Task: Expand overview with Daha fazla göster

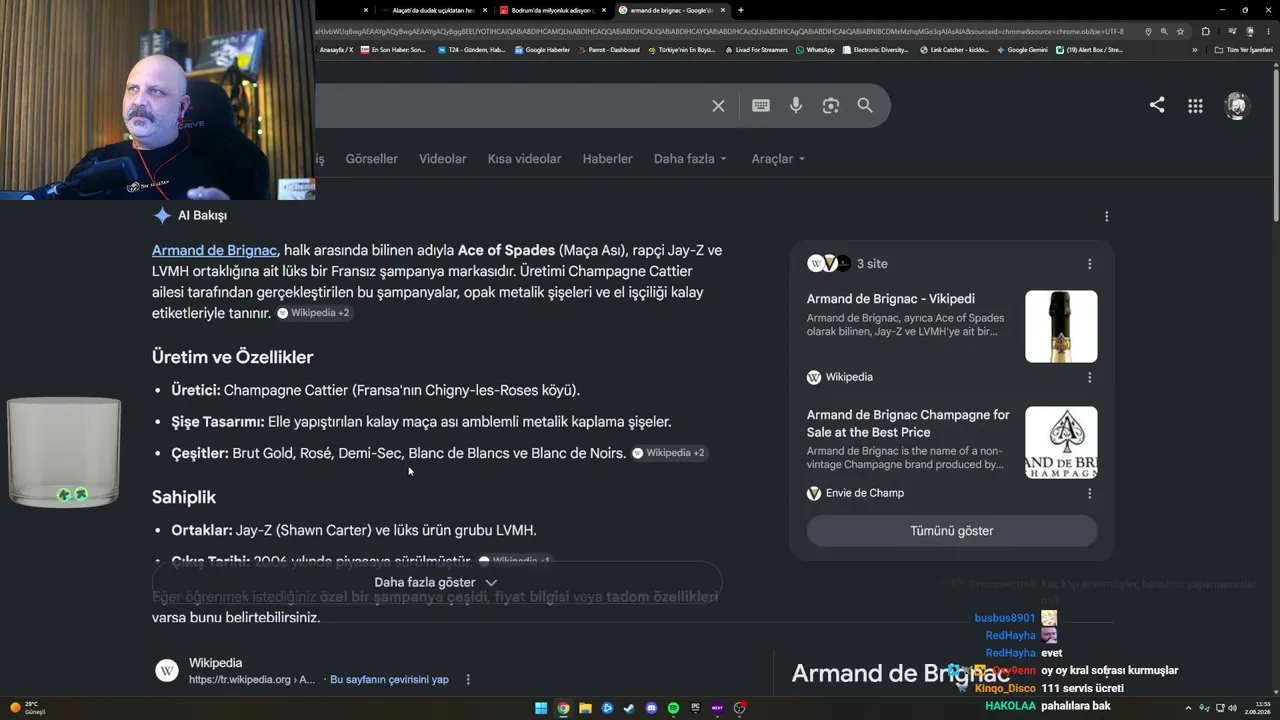Action: pos(436,582)
